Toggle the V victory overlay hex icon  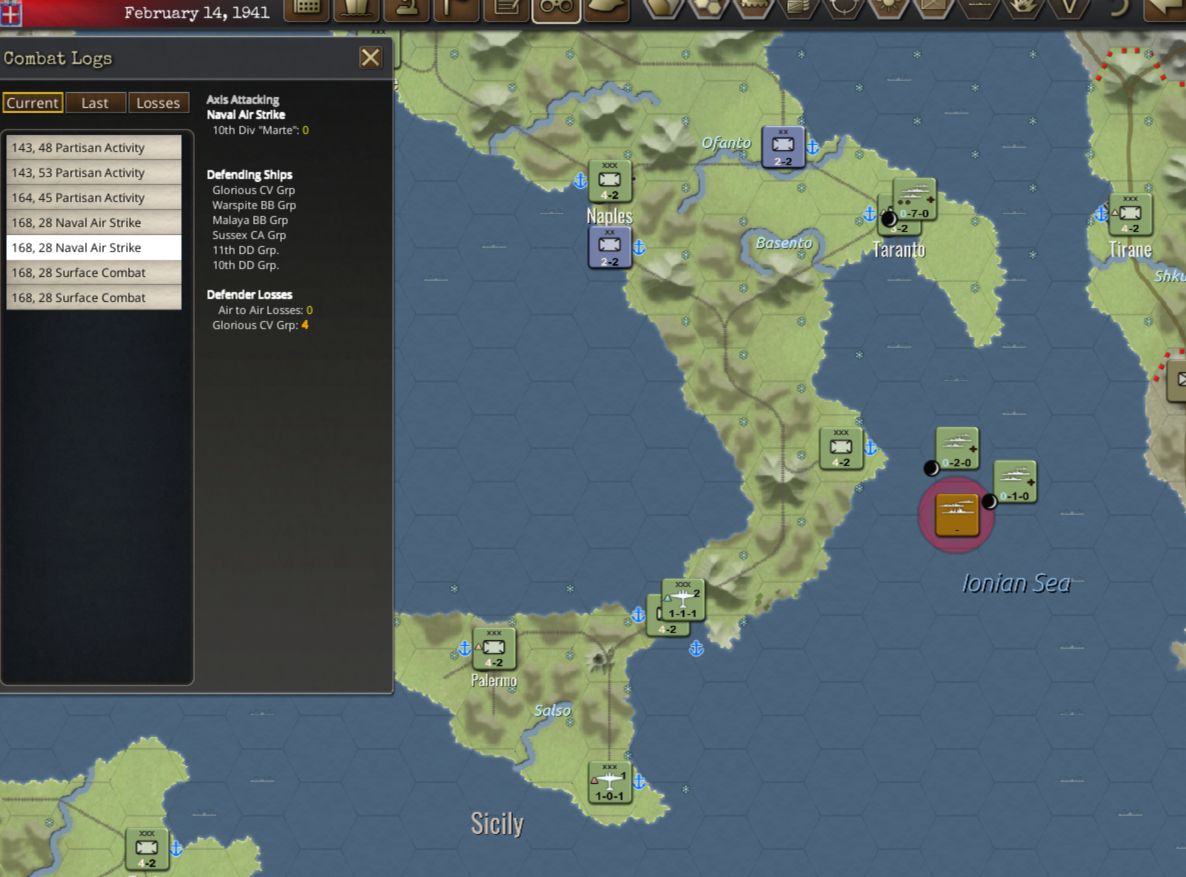(1068, 9)
